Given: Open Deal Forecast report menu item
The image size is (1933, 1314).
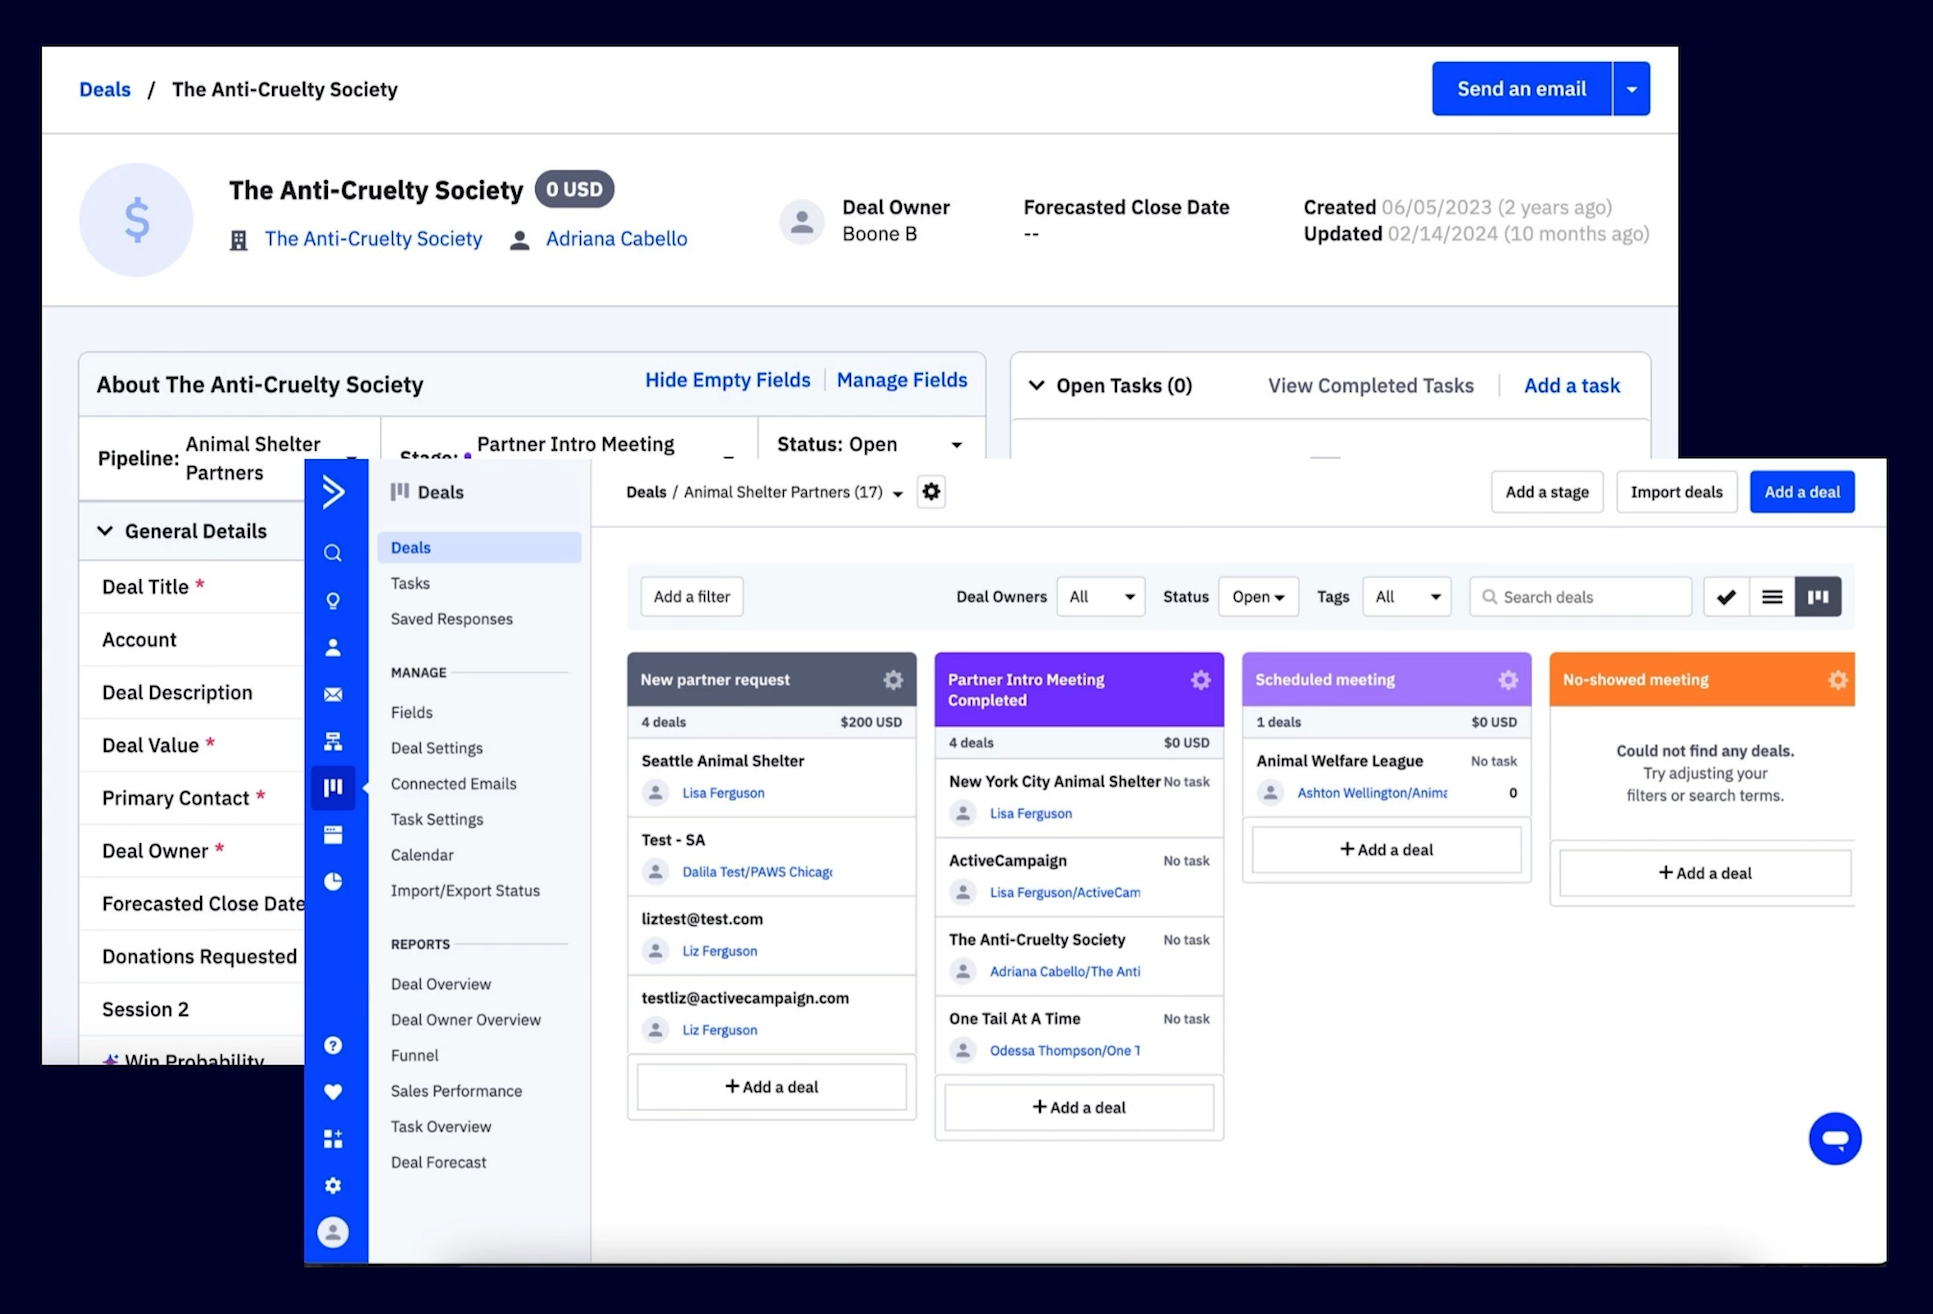Looking at the screenshot, I should 439,1162.
